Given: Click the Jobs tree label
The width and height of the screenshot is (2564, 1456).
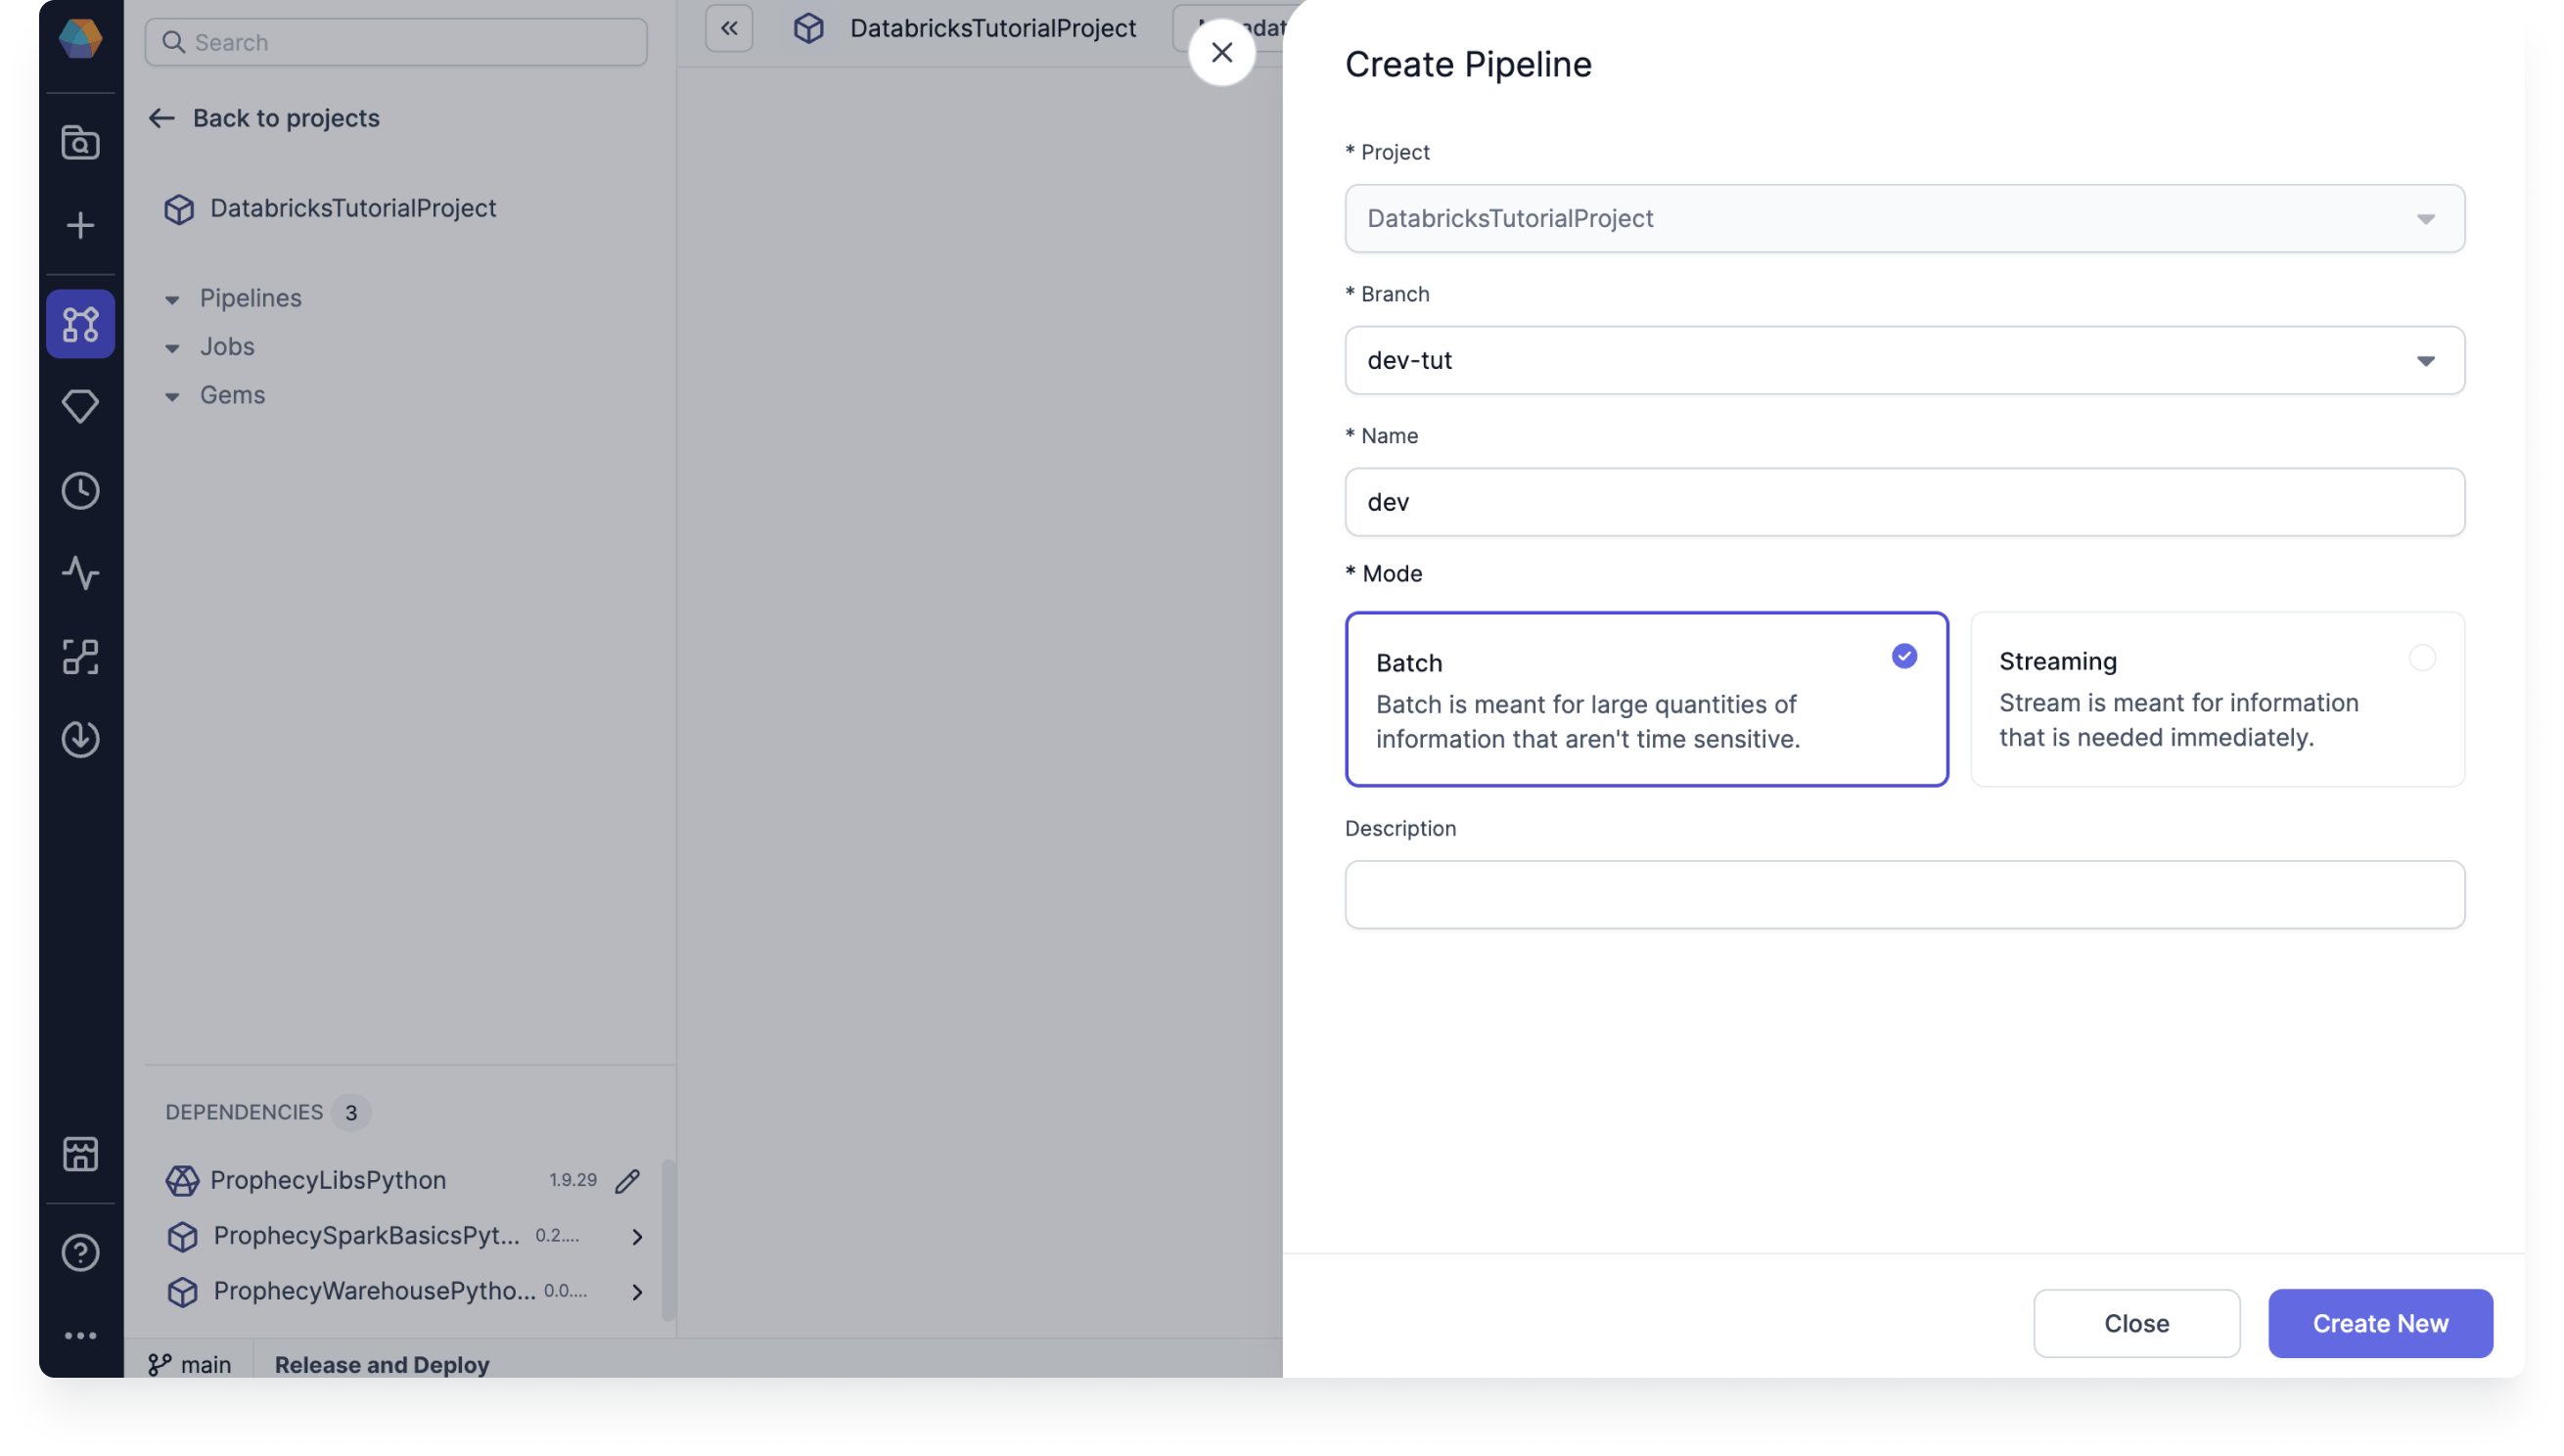Looking at the screenshot, I should [x=227, y=346].
